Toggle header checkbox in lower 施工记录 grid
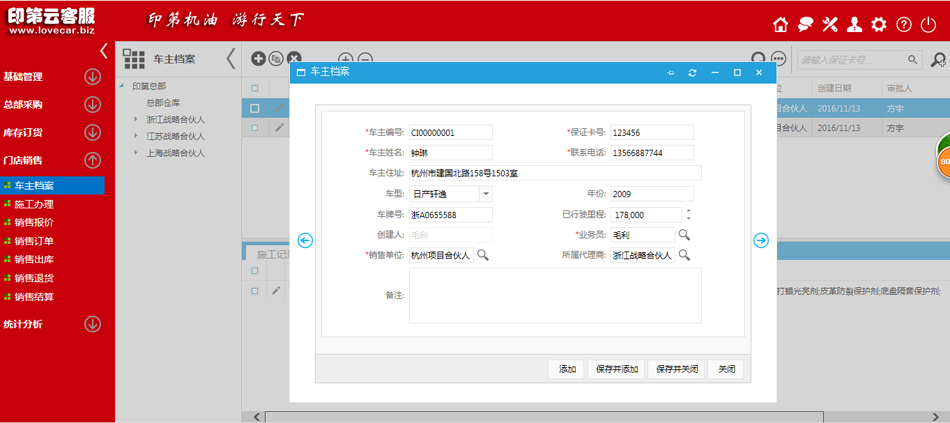Image resolution: width=950 pixels, height=423 pixels. coord(255,271)
